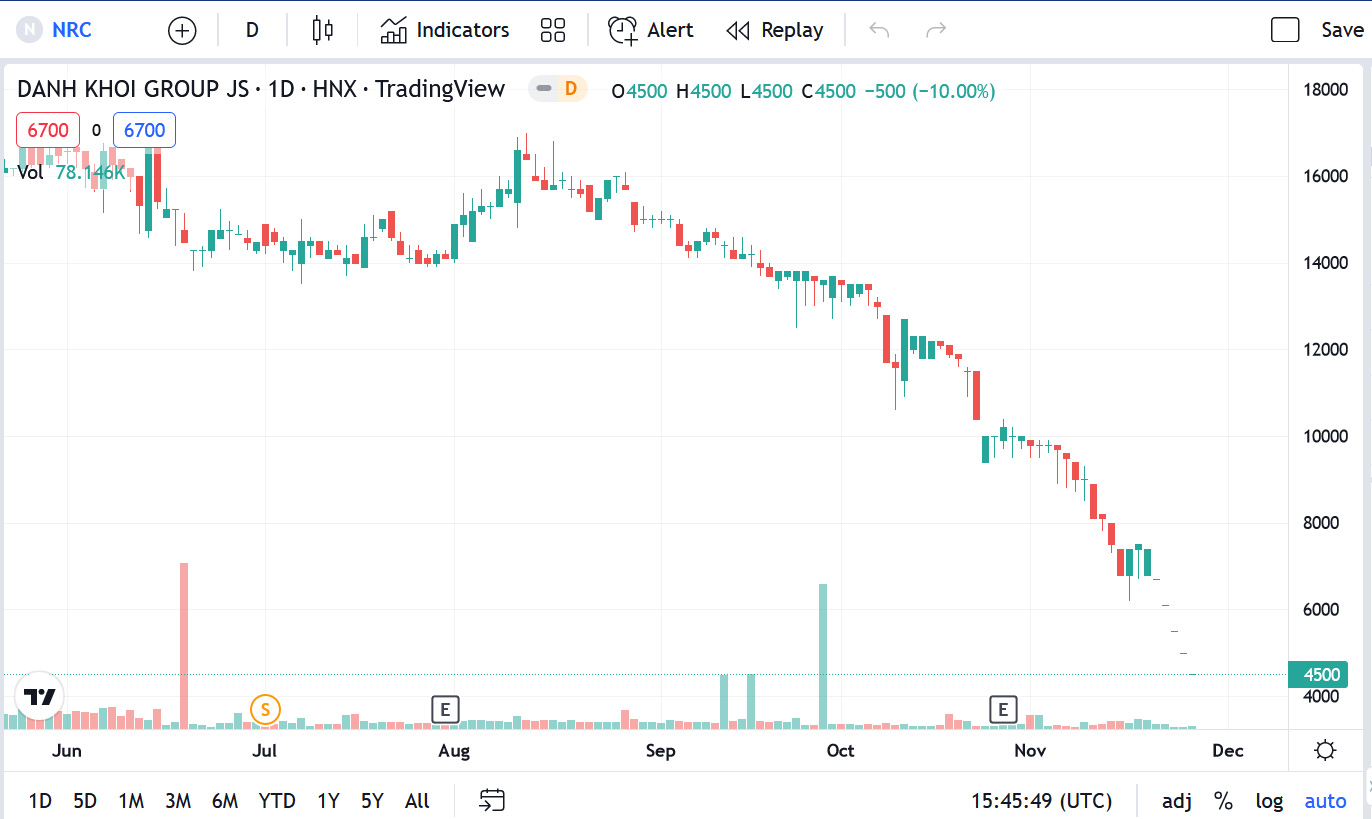
Task: Open the candlestick chart style menu
Action: pos(322,30)
